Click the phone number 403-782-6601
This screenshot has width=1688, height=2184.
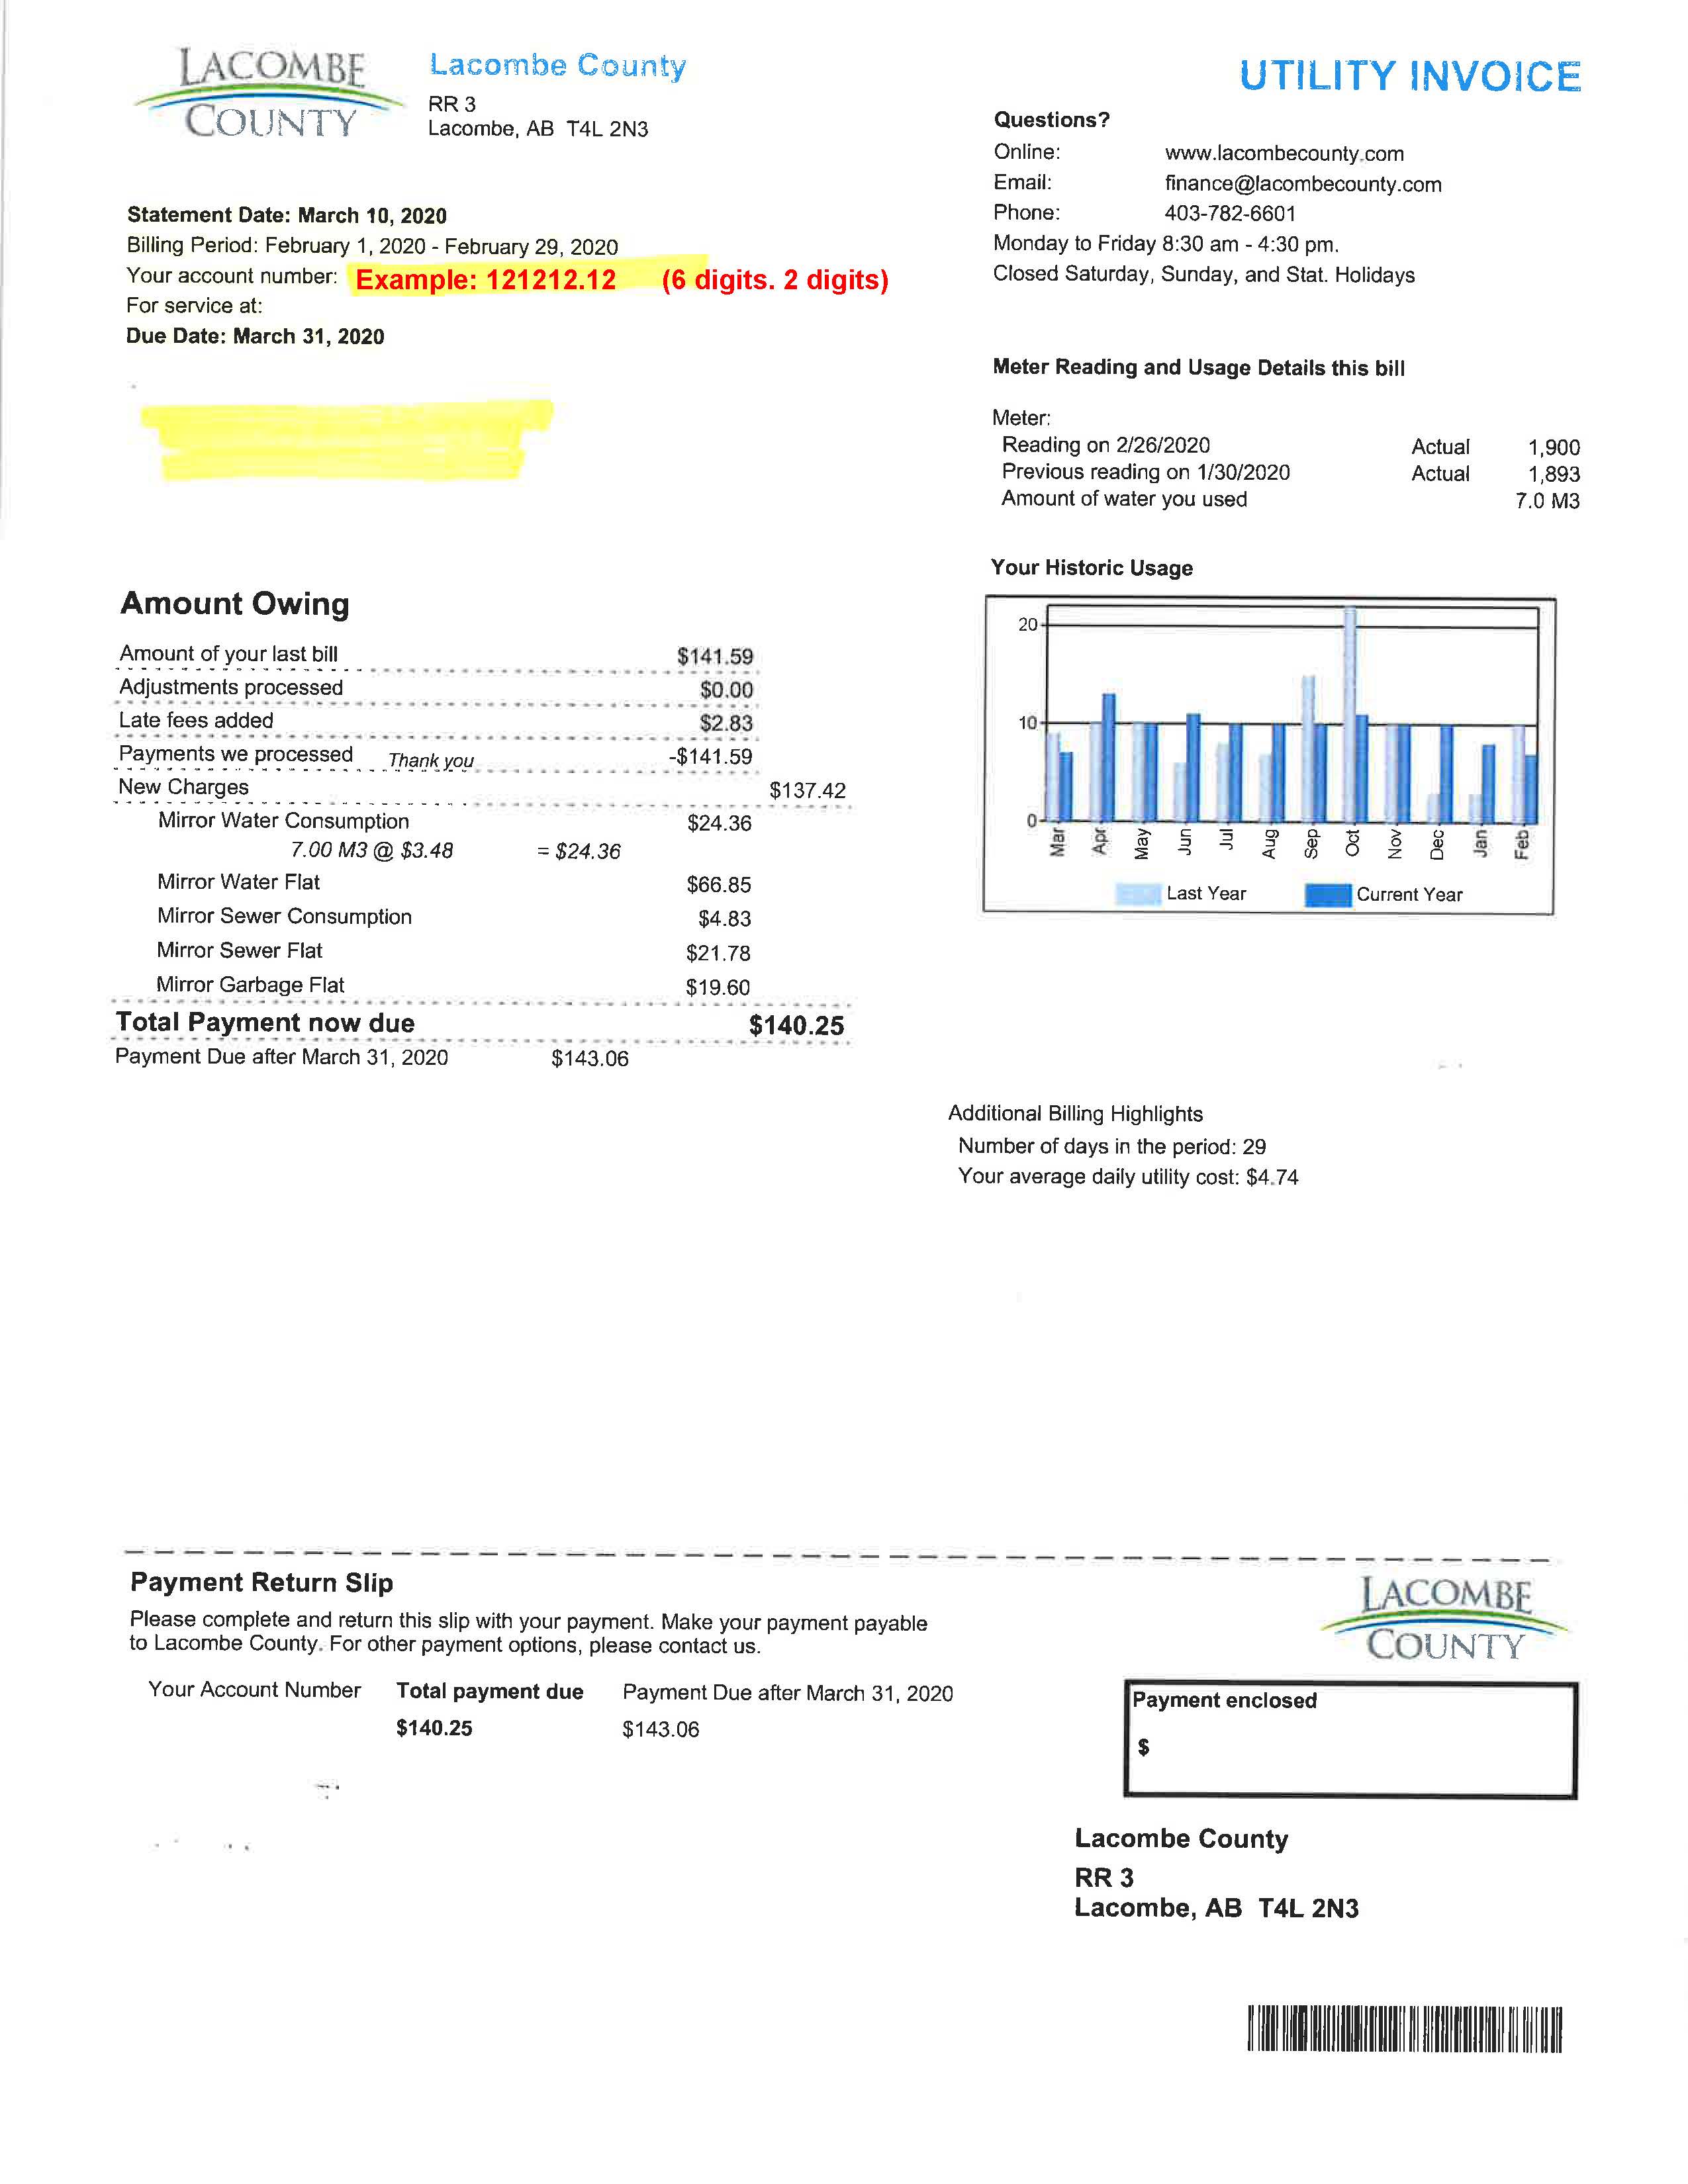click(x=1230, y=214)
